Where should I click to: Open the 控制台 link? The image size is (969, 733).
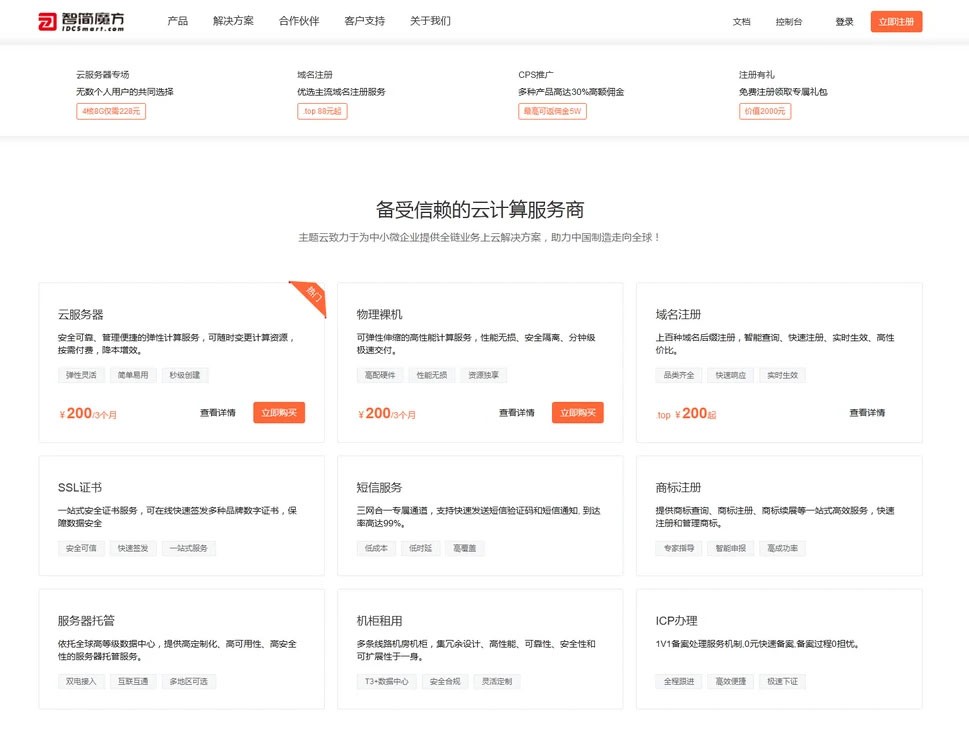(x=789, y=22)
